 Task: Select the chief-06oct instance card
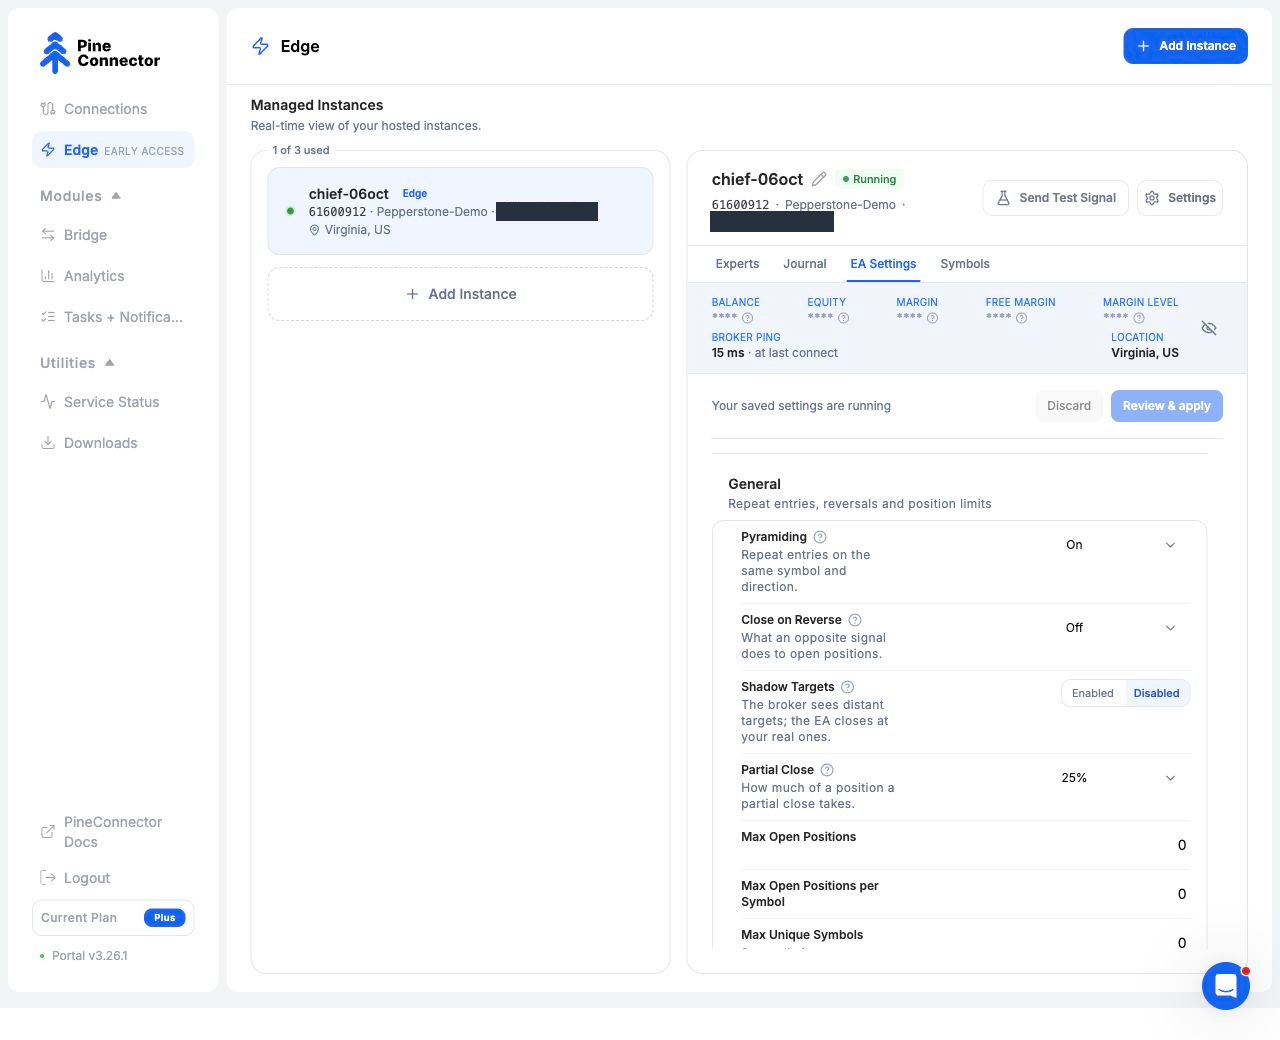[460, 211]
